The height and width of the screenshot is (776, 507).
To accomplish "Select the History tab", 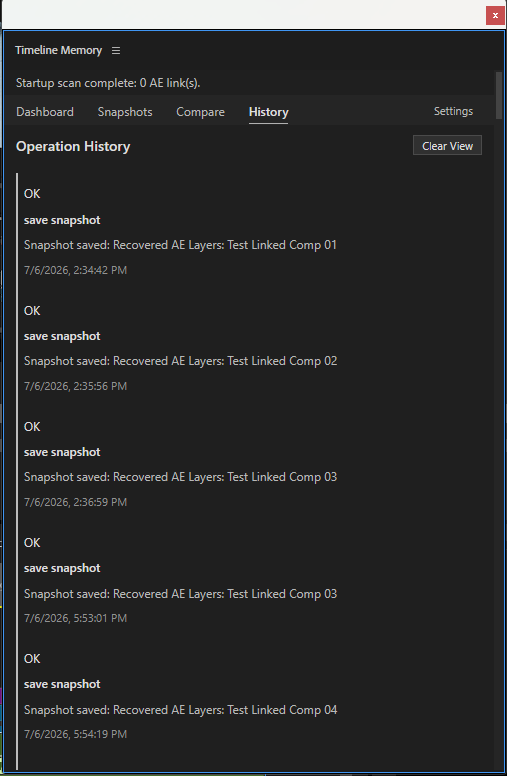I will pos(268,112).
